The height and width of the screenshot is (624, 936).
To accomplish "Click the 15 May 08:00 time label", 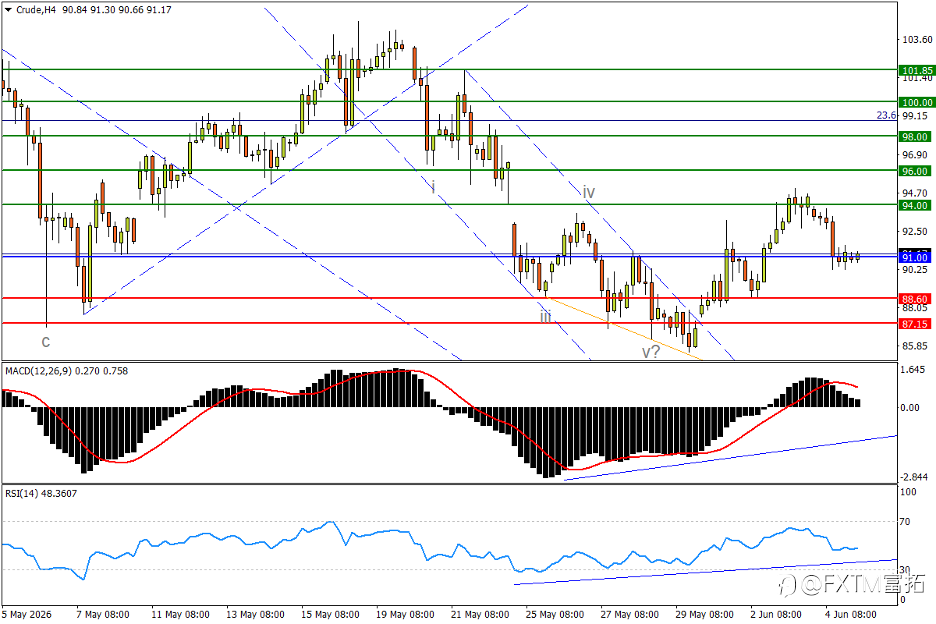I will [x=330, y=614].
